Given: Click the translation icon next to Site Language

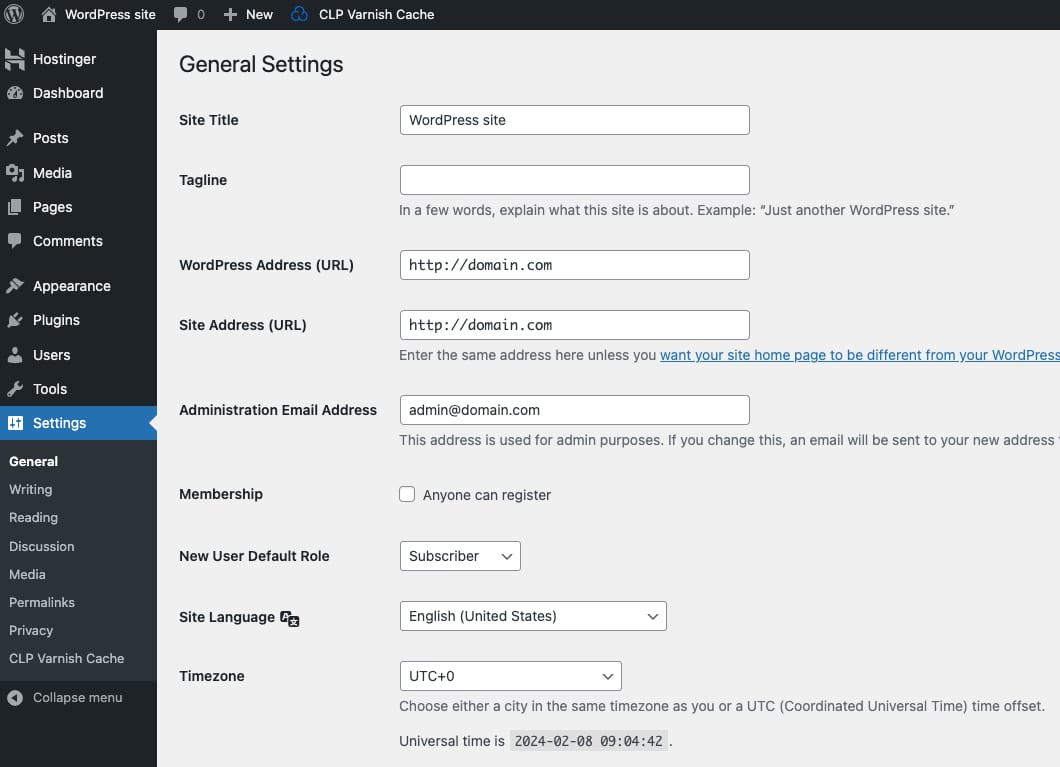Looking at the screenshot, I should click(x=290, y=620).
